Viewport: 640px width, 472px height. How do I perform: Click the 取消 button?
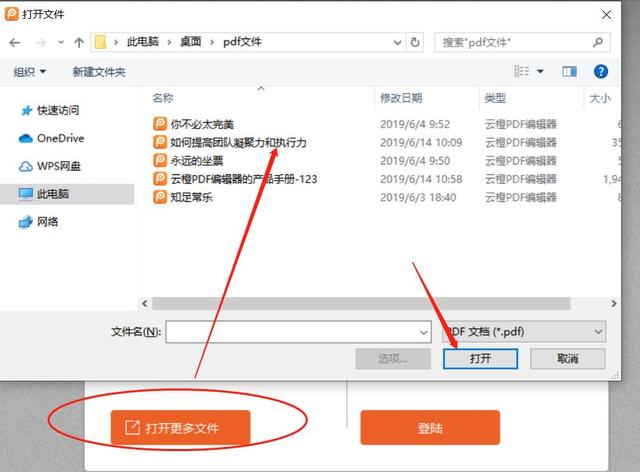(x=567, y=359)
